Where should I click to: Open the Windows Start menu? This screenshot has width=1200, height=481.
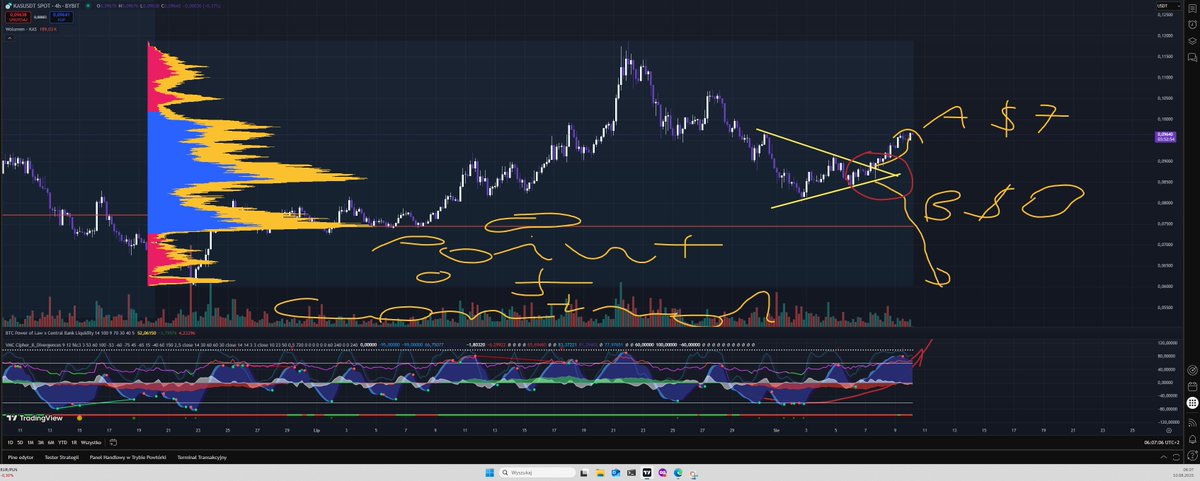pos(489,472)
